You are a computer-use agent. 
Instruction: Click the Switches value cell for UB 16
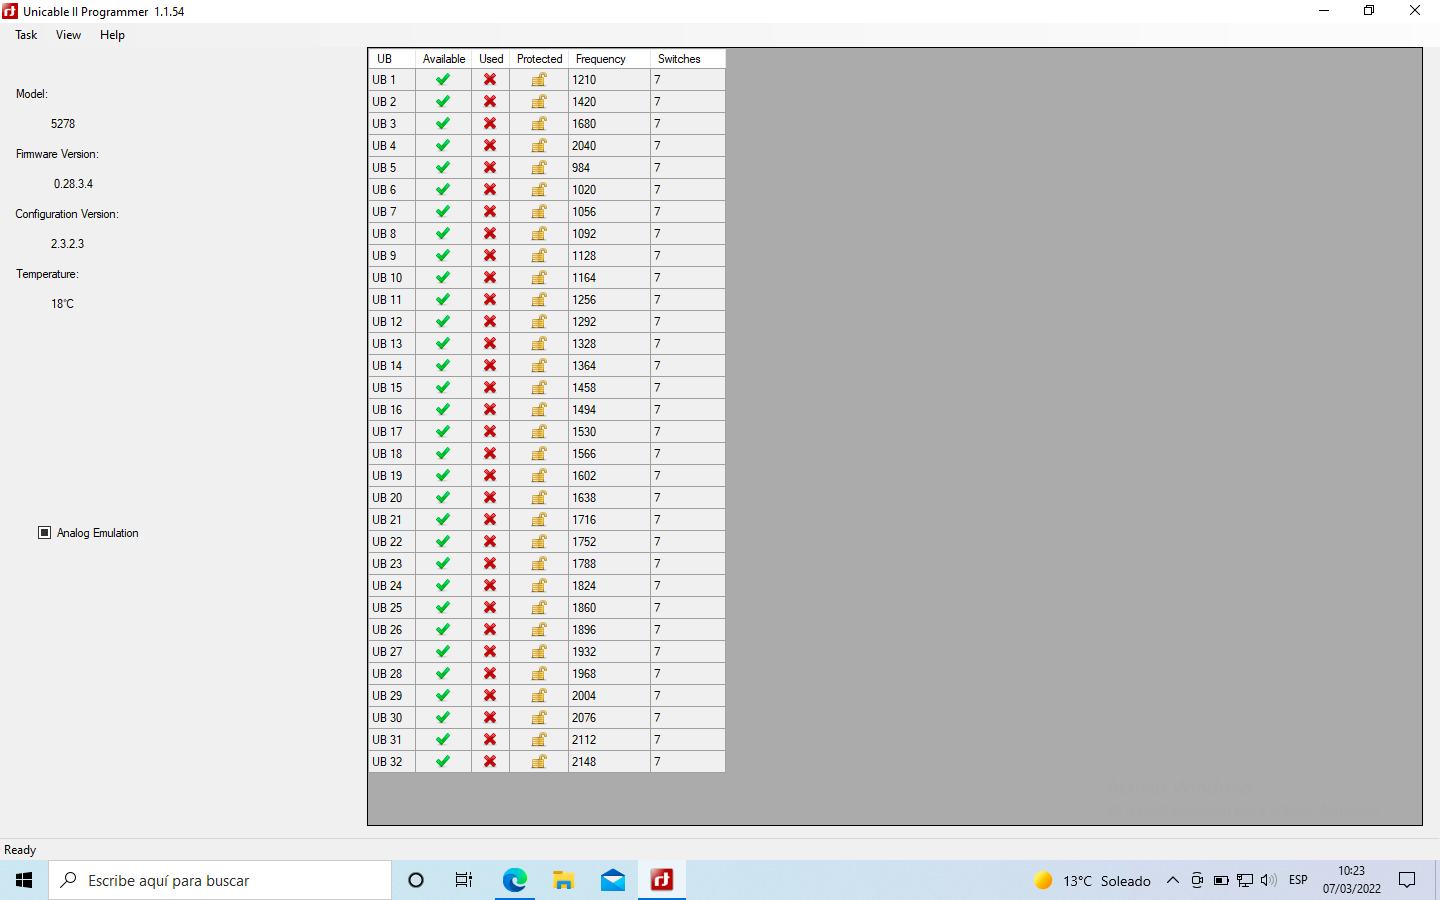[686, 410]
